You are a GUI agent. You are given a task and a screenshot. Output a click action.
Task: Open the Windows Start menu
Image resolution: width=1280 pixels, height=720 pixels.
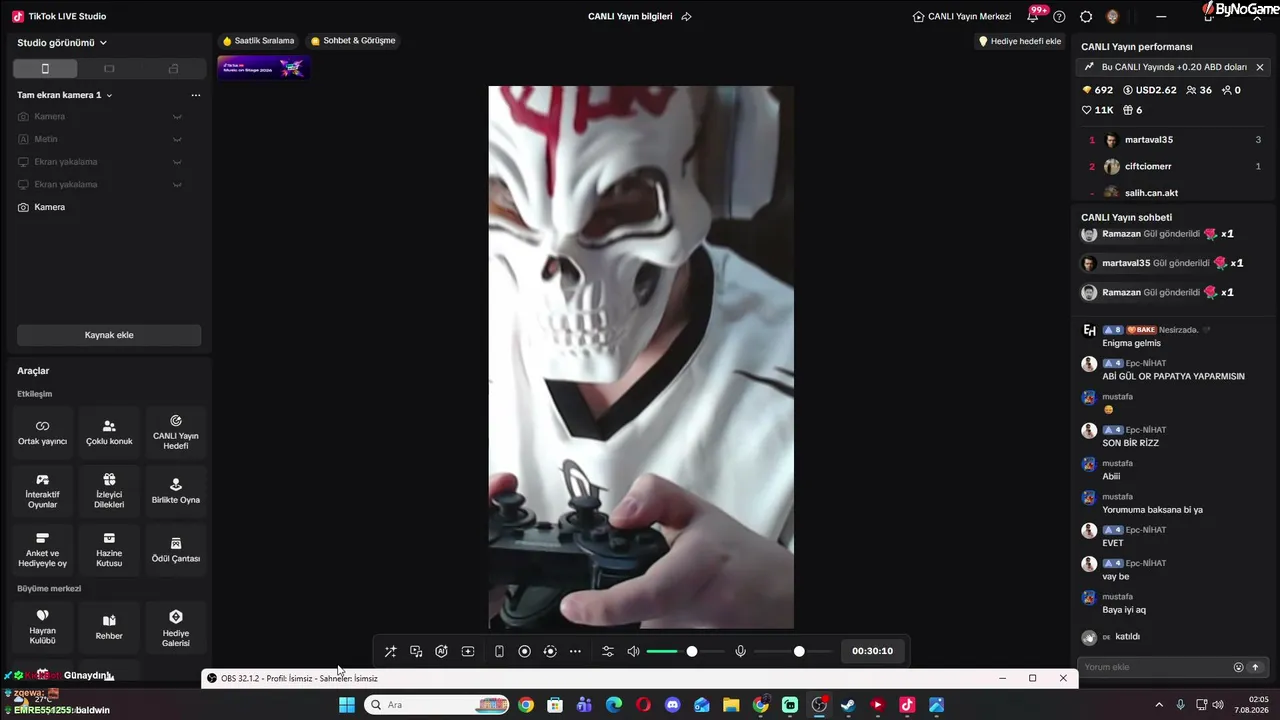click(x=347, y=705)
